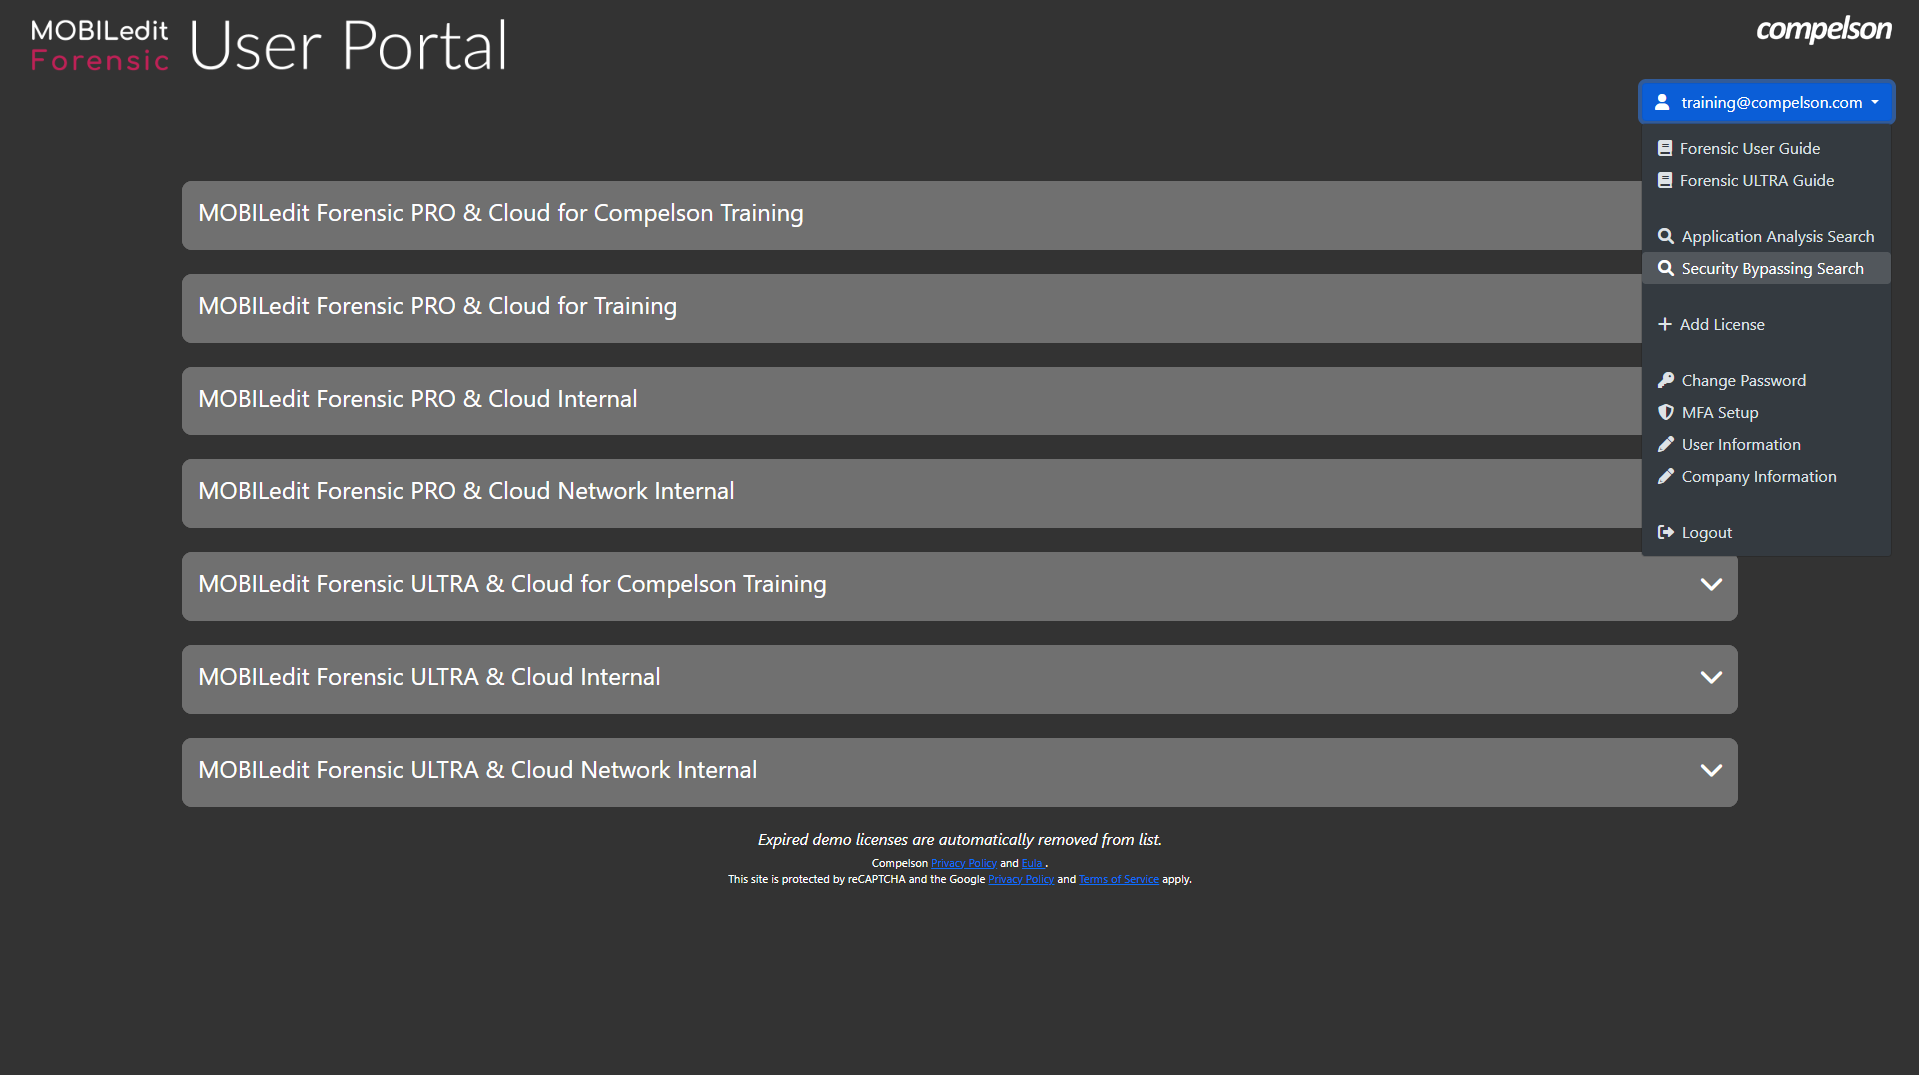Open the Compelson Privacy Policy link
Screen dimensions: 1919x1075
point(963,863)
